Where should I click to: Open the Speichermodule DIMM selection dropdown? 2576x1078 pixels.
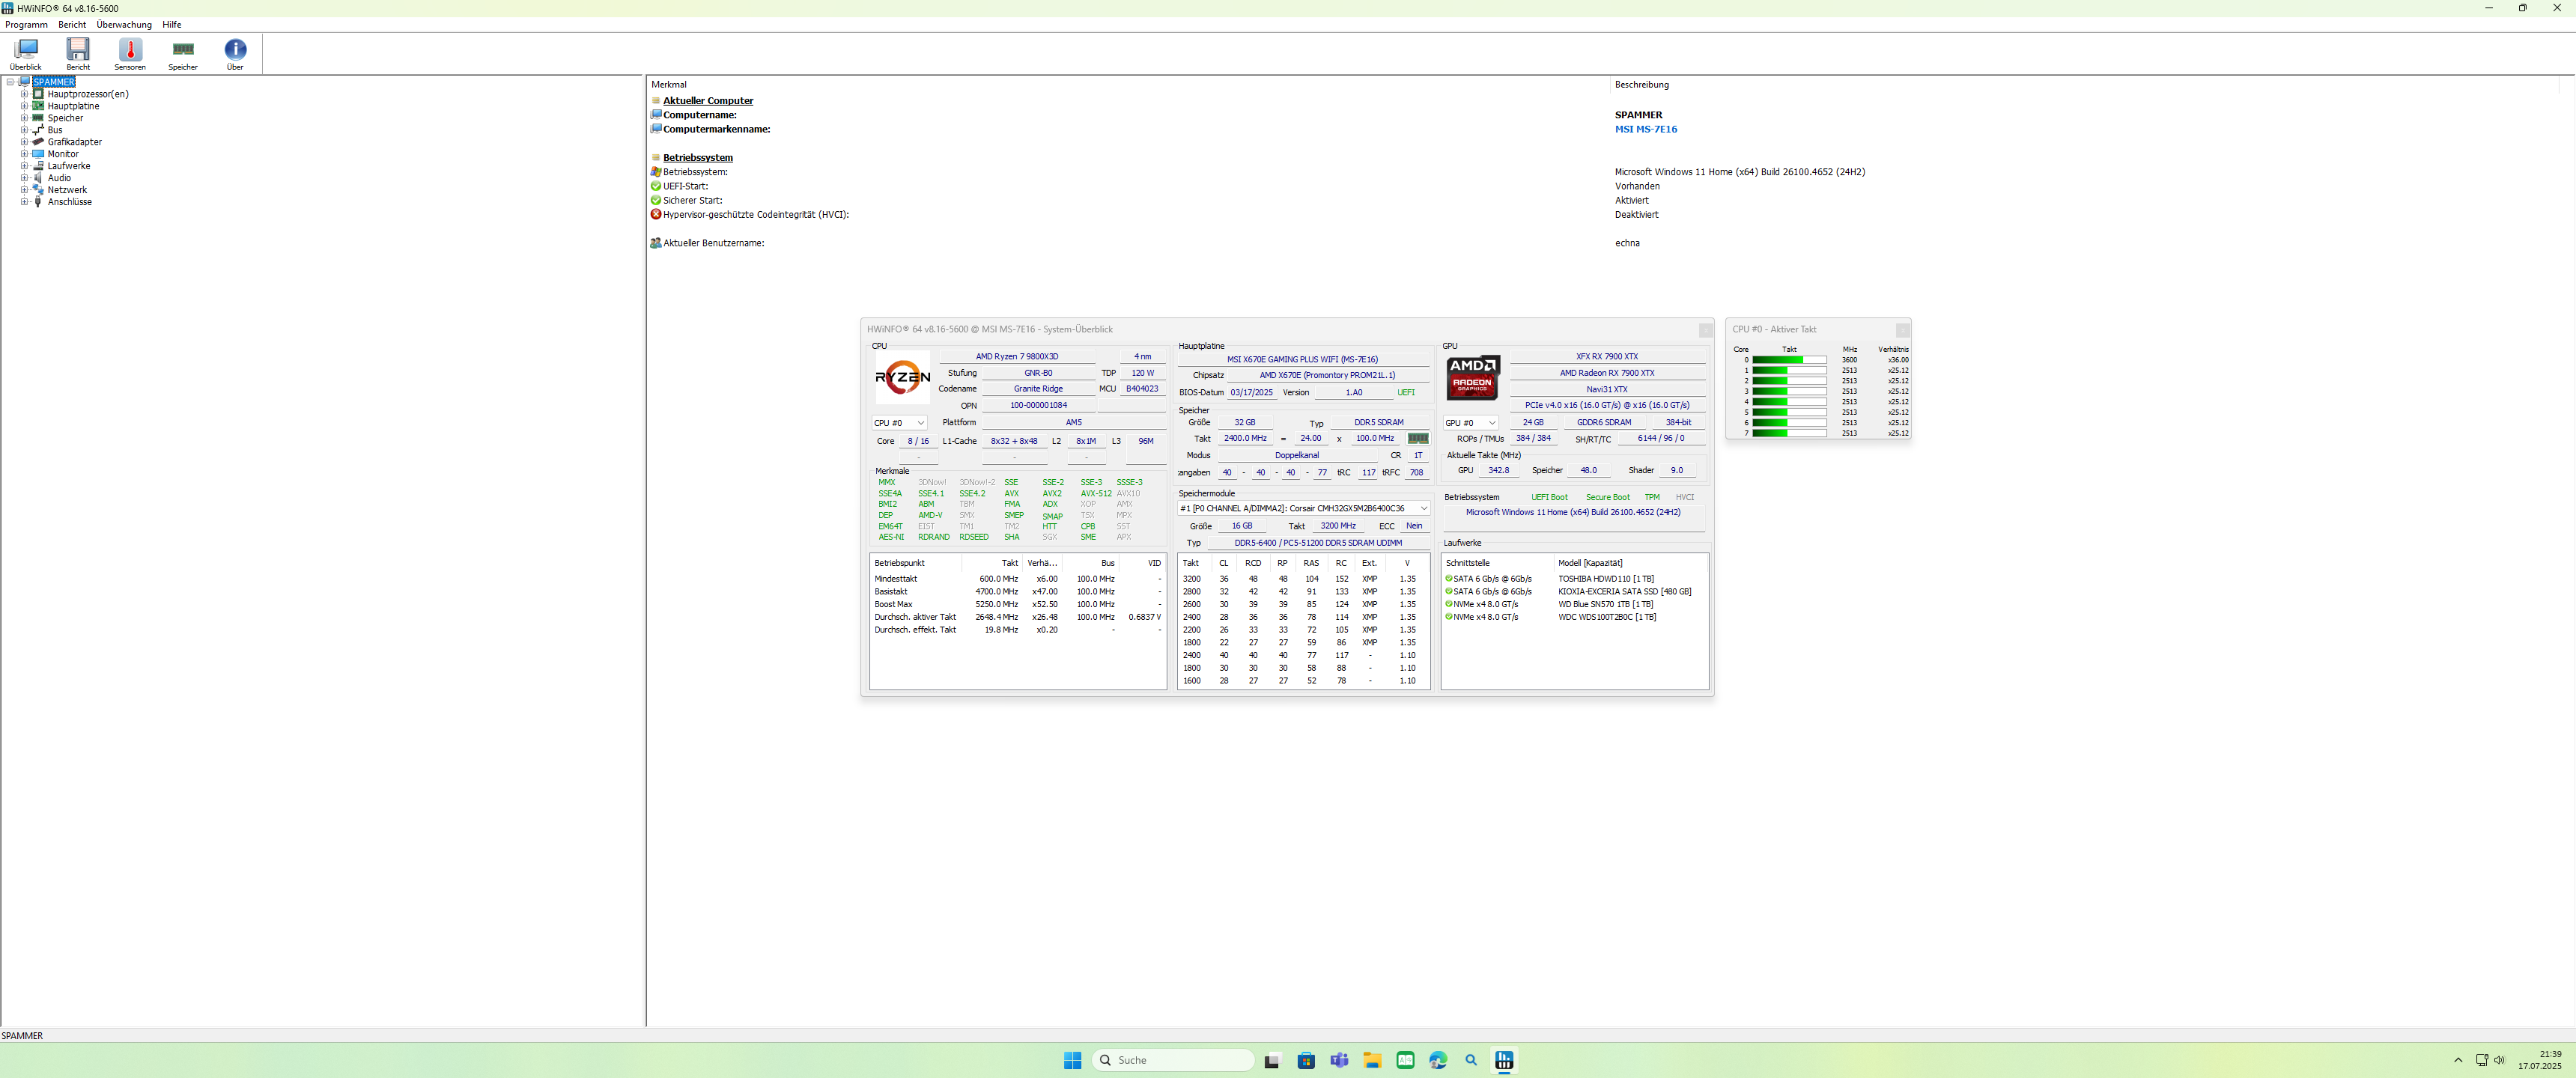click(x=1304, y=509)
